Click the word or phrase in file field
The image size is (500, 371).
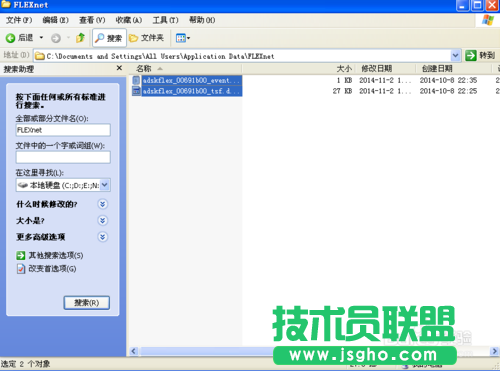[x=63, y=157]
